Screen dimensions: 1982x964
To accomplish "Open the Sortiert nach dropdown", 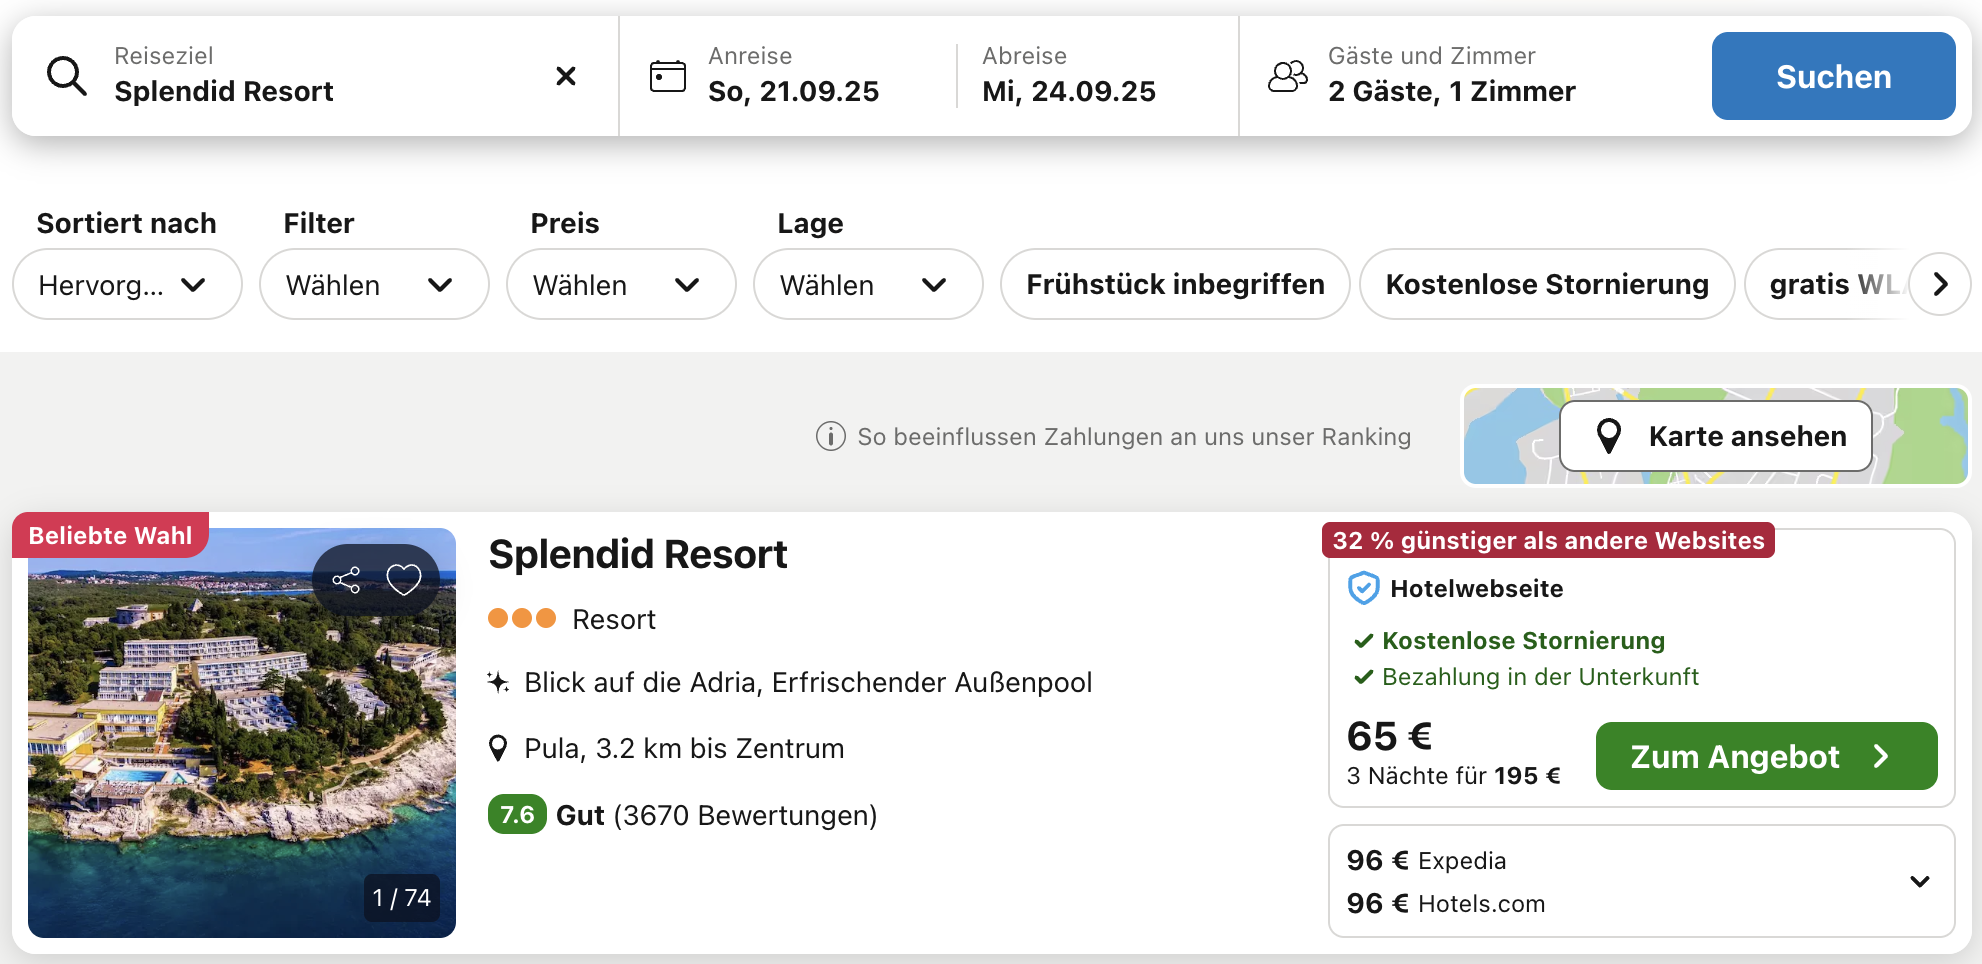I will point(127,285).
